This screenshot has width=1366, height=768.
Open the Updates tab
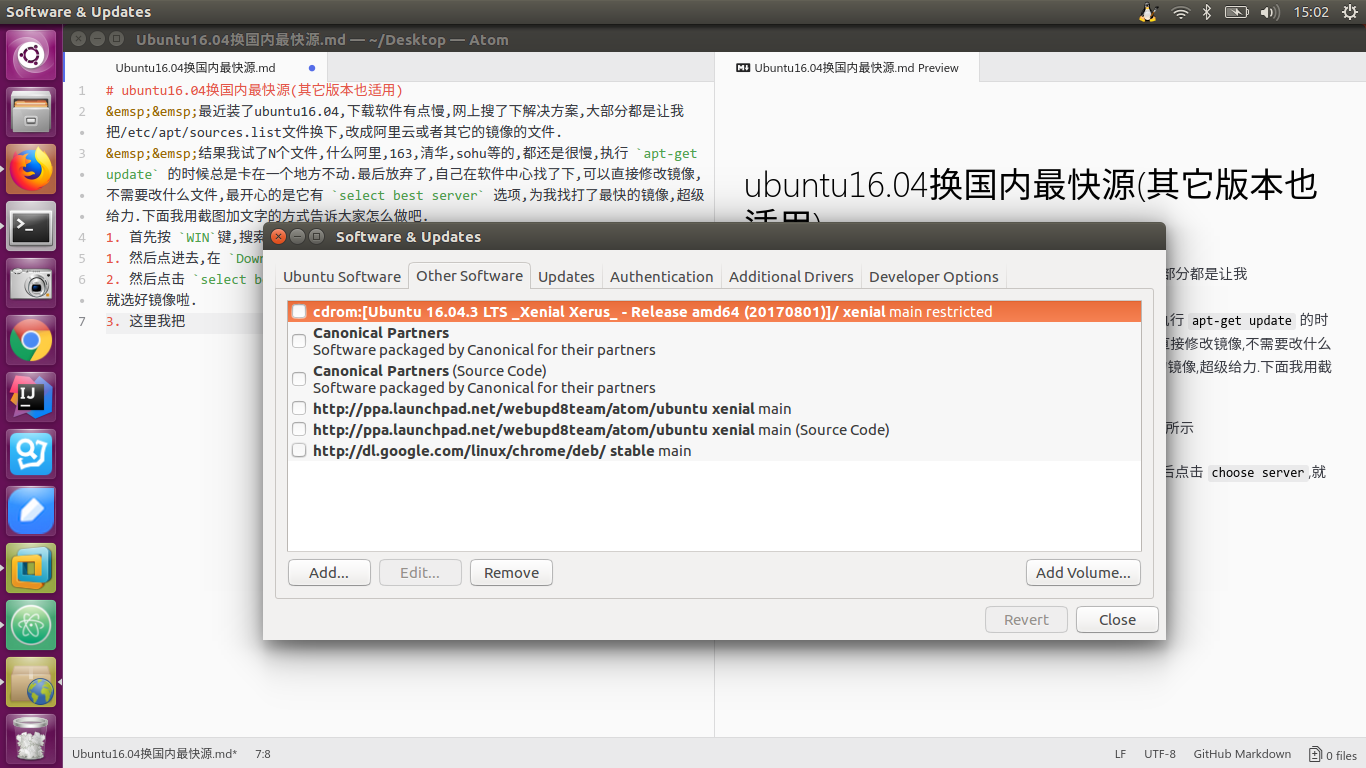coord(566,277)
